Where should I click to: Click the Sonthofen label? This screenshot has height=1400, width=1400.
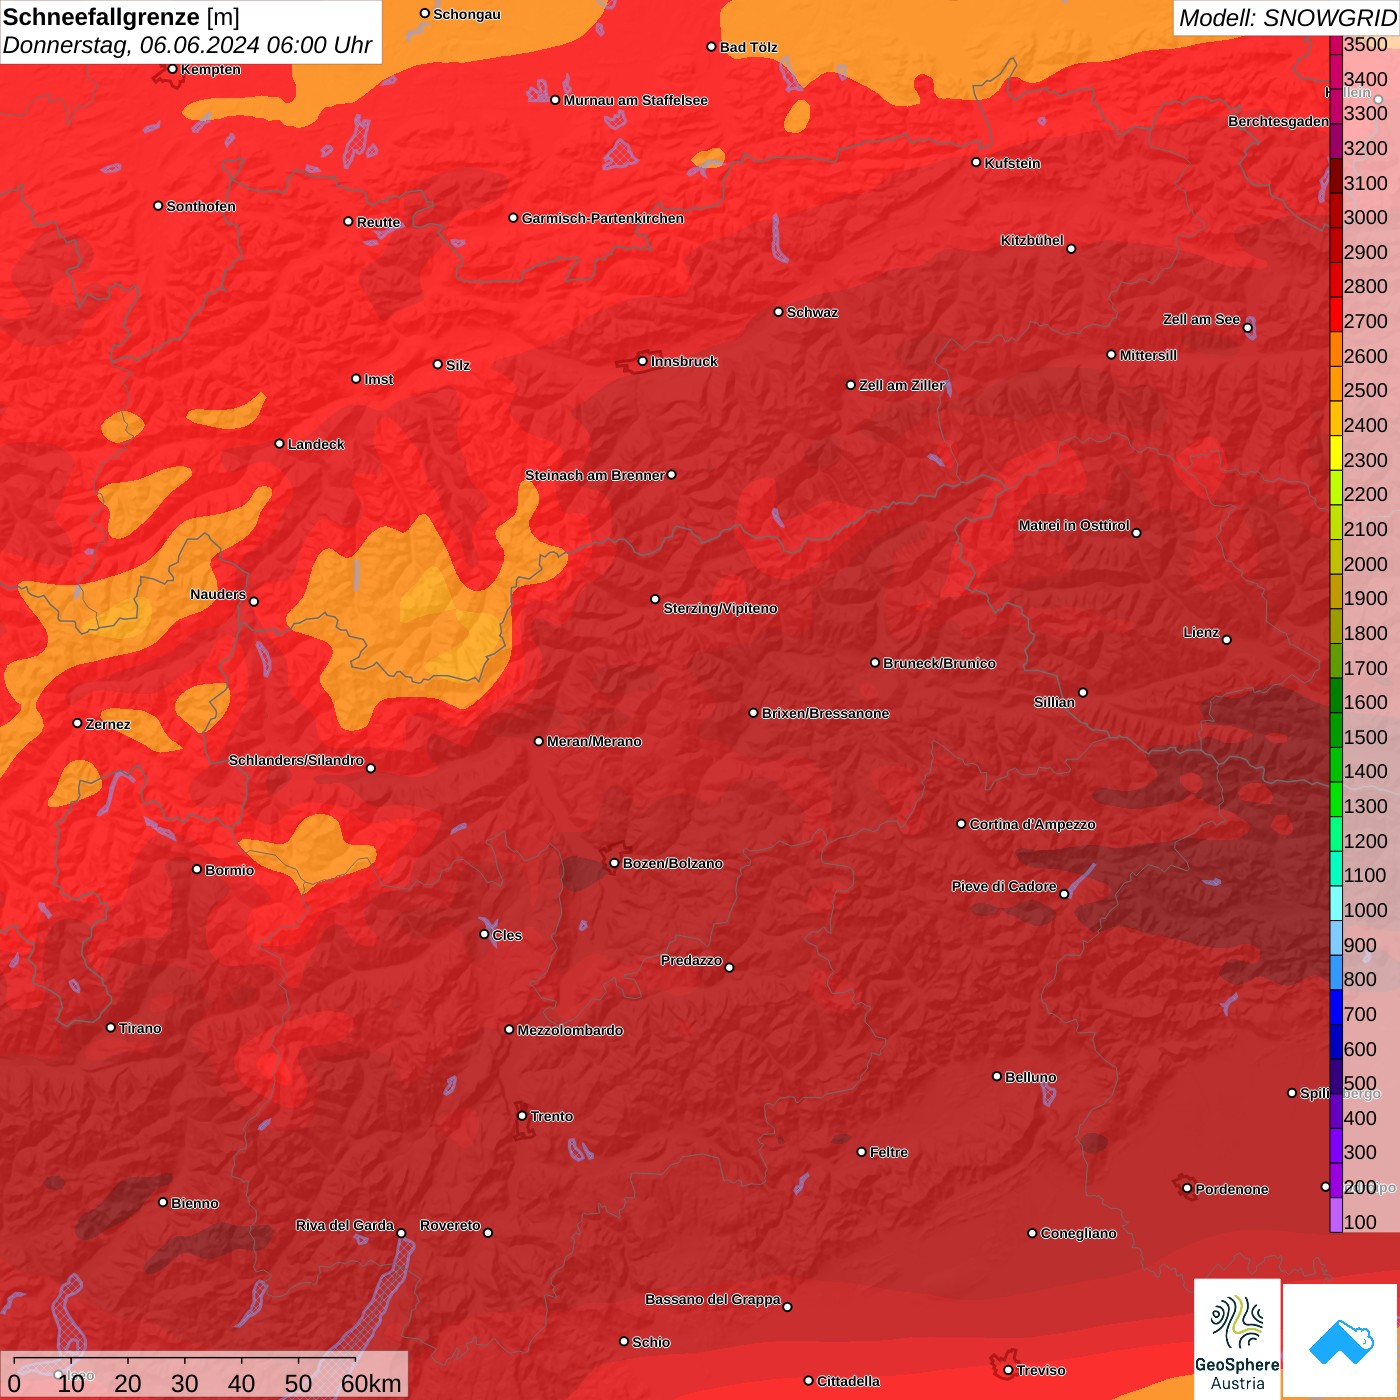coord(201,206)
